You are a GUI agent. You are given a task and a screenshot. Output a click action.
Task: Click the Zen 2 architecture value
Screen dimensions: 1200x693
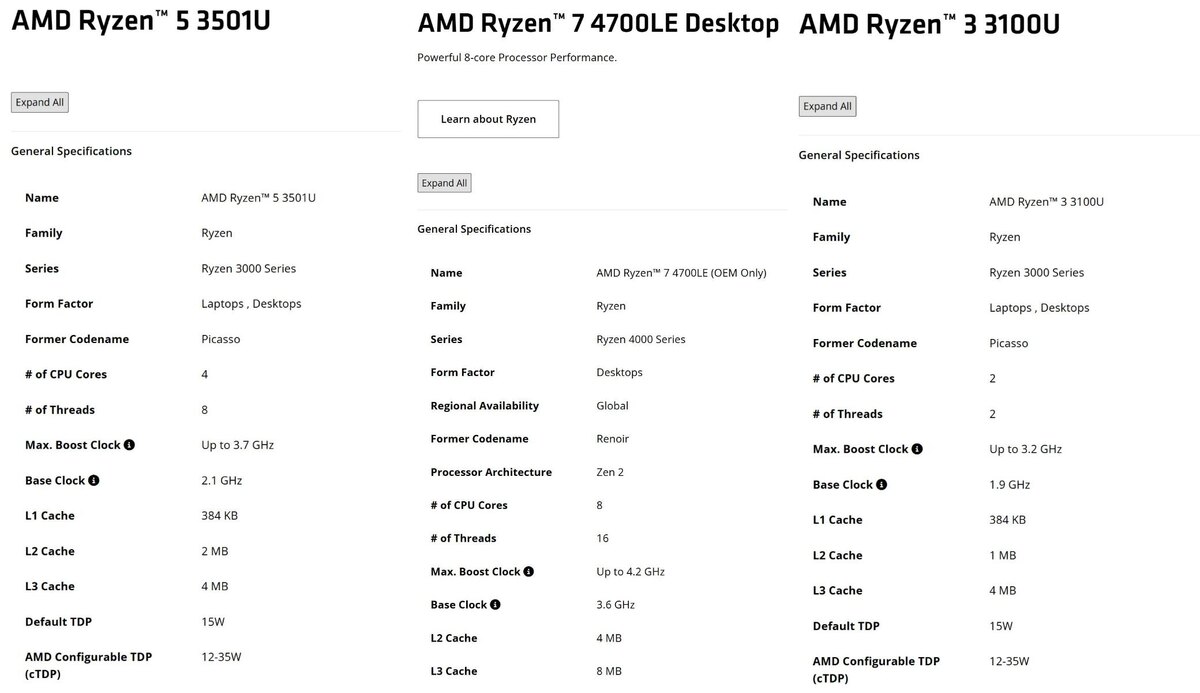click(x=613, y=472)
